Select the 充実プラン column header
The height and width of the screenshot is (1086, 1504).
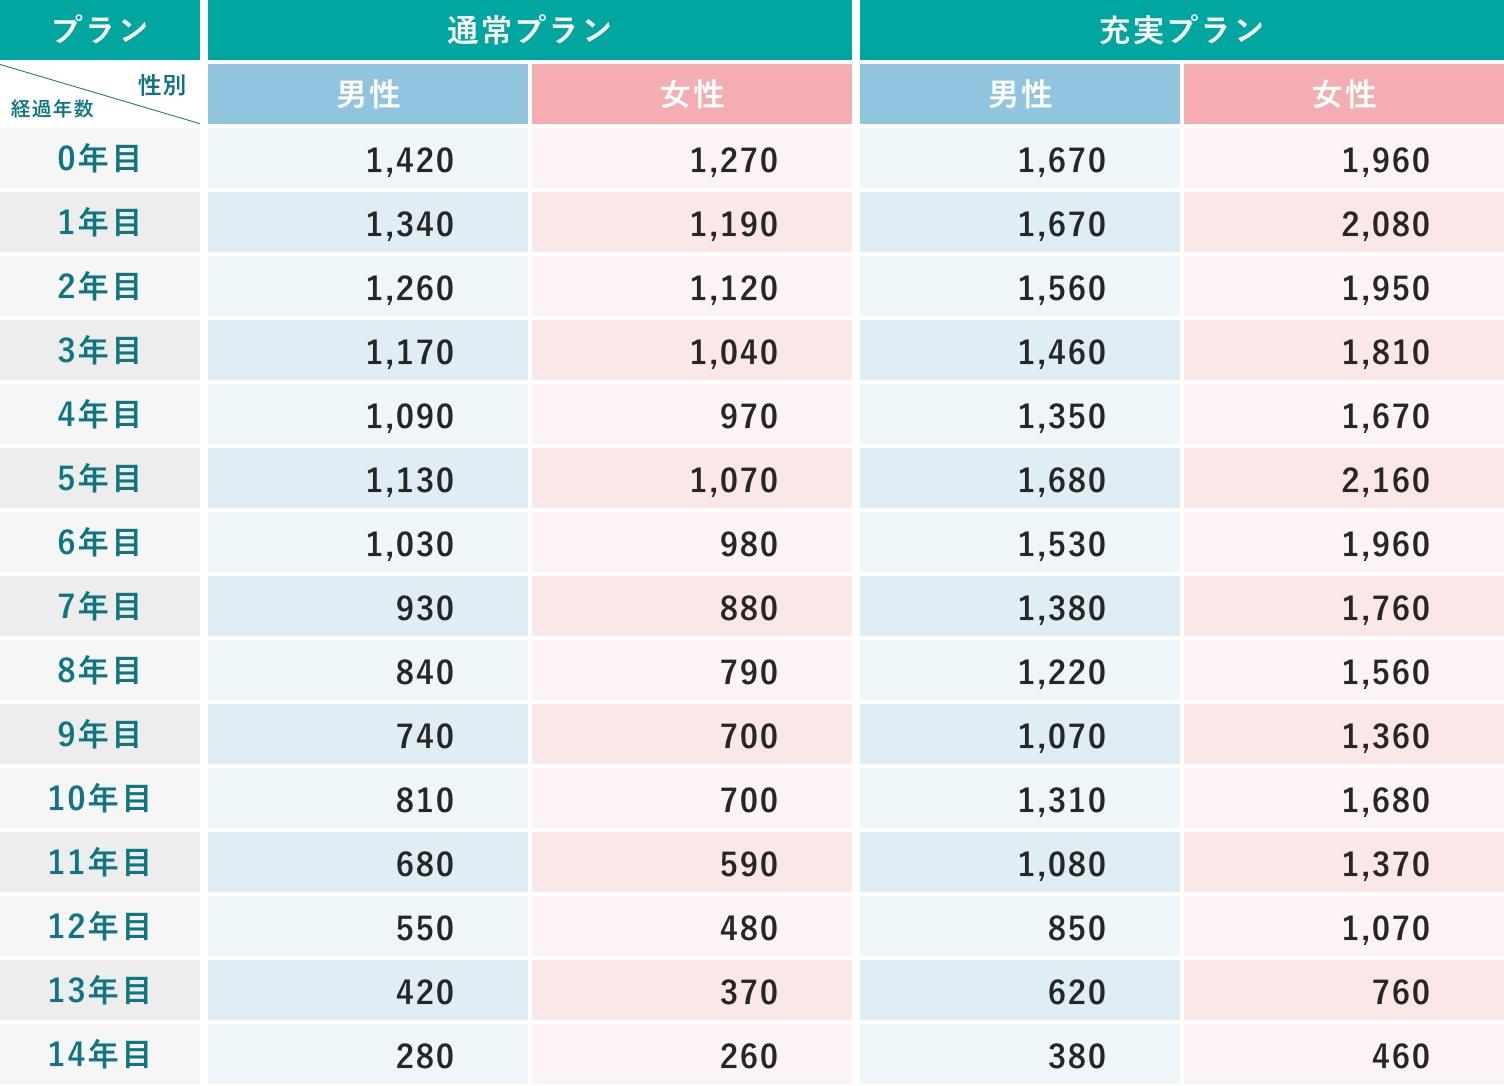1181,30
